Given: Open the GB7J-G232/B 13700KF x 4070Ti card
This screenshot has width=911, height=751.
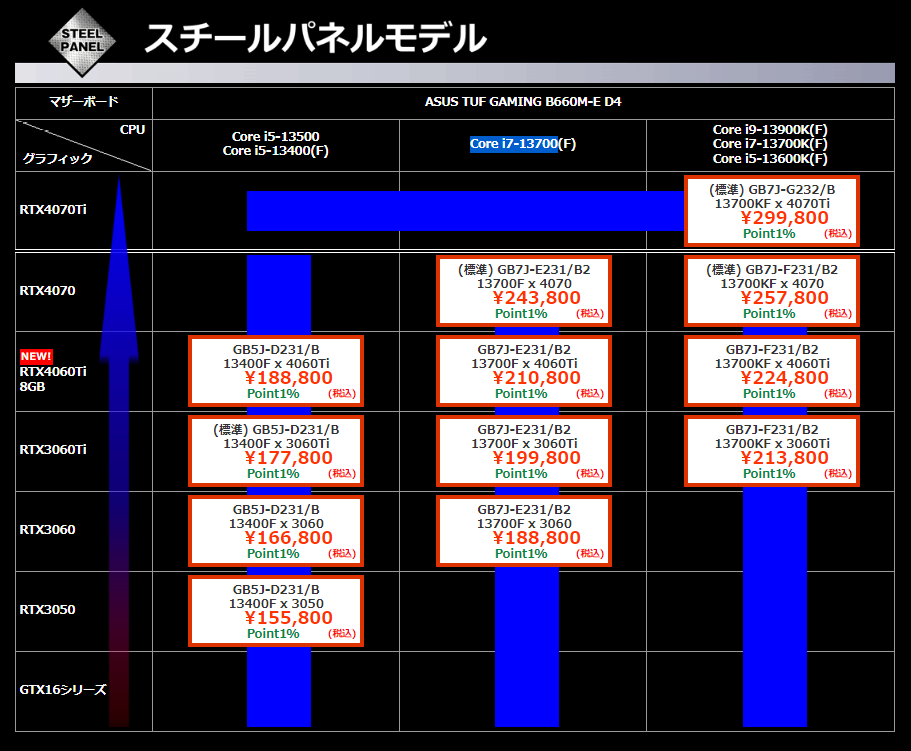Looking at the screenshot, I should click(772, 211).
